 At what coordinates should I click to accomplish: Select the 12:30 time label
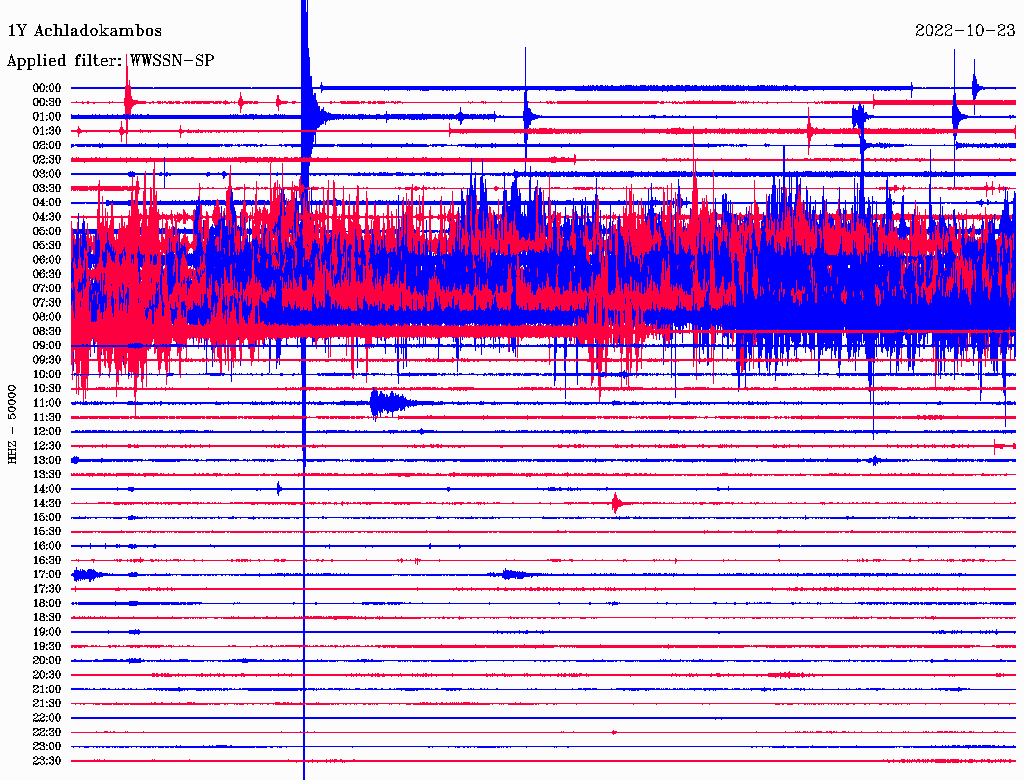47,446
